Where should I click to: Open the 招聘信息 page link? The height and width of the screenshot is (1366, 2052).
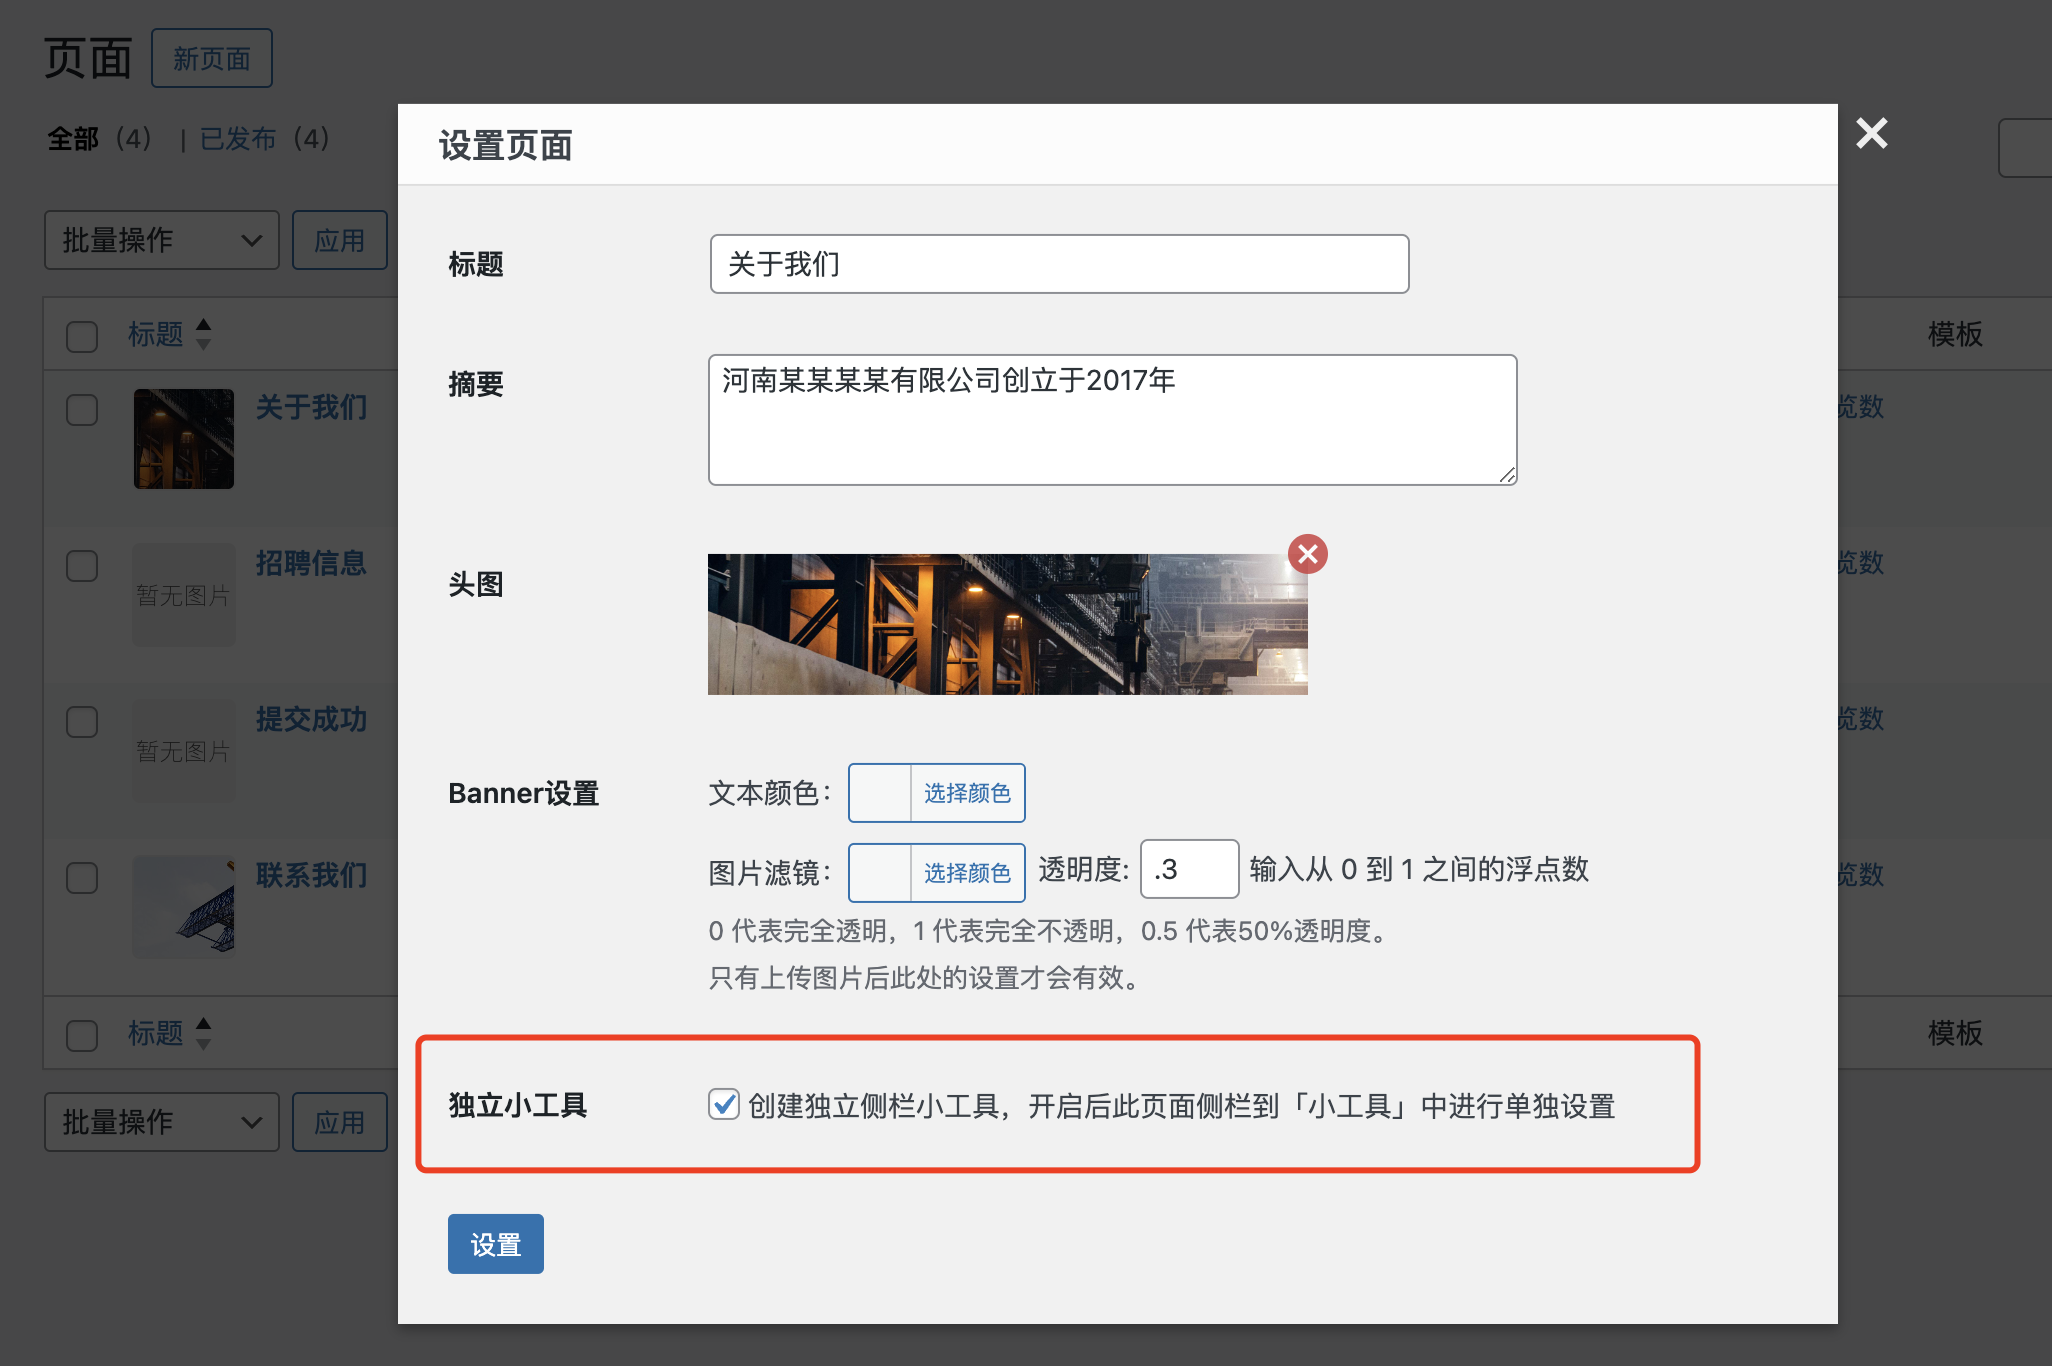312,563
